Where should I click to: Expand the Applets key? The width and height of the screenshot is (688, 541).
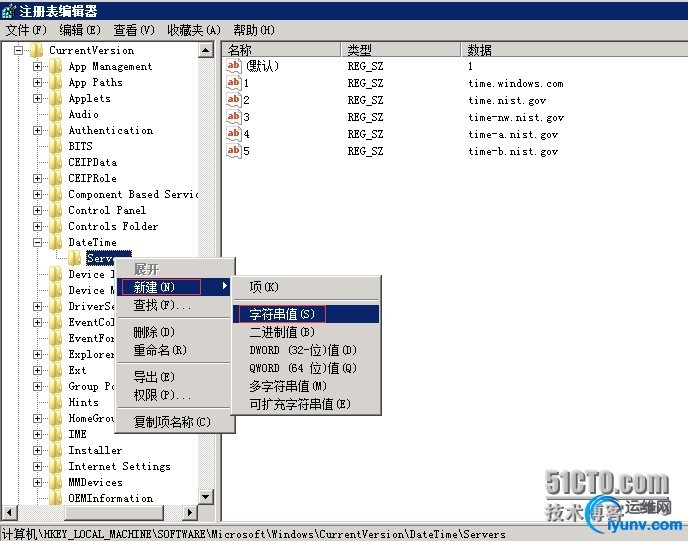pyautogui.click(x=38, y=98)
